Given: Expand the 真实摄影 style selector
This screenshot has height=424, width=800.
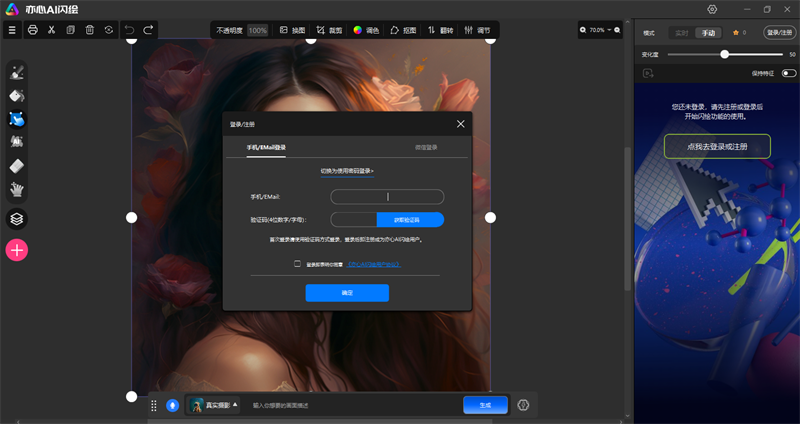Looking at the screenshot, I should [214, 405].
